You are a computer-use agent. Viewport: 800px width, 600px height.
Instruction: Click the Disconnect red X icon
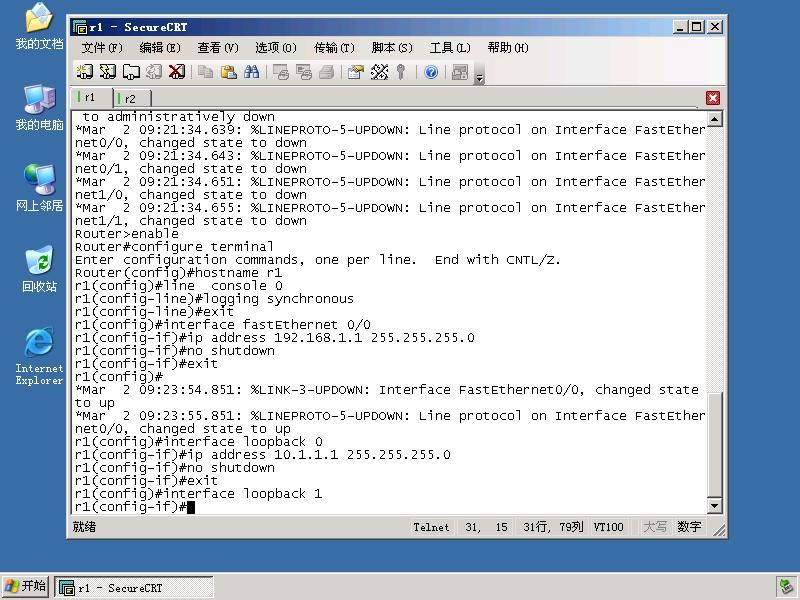pos(177,72)
